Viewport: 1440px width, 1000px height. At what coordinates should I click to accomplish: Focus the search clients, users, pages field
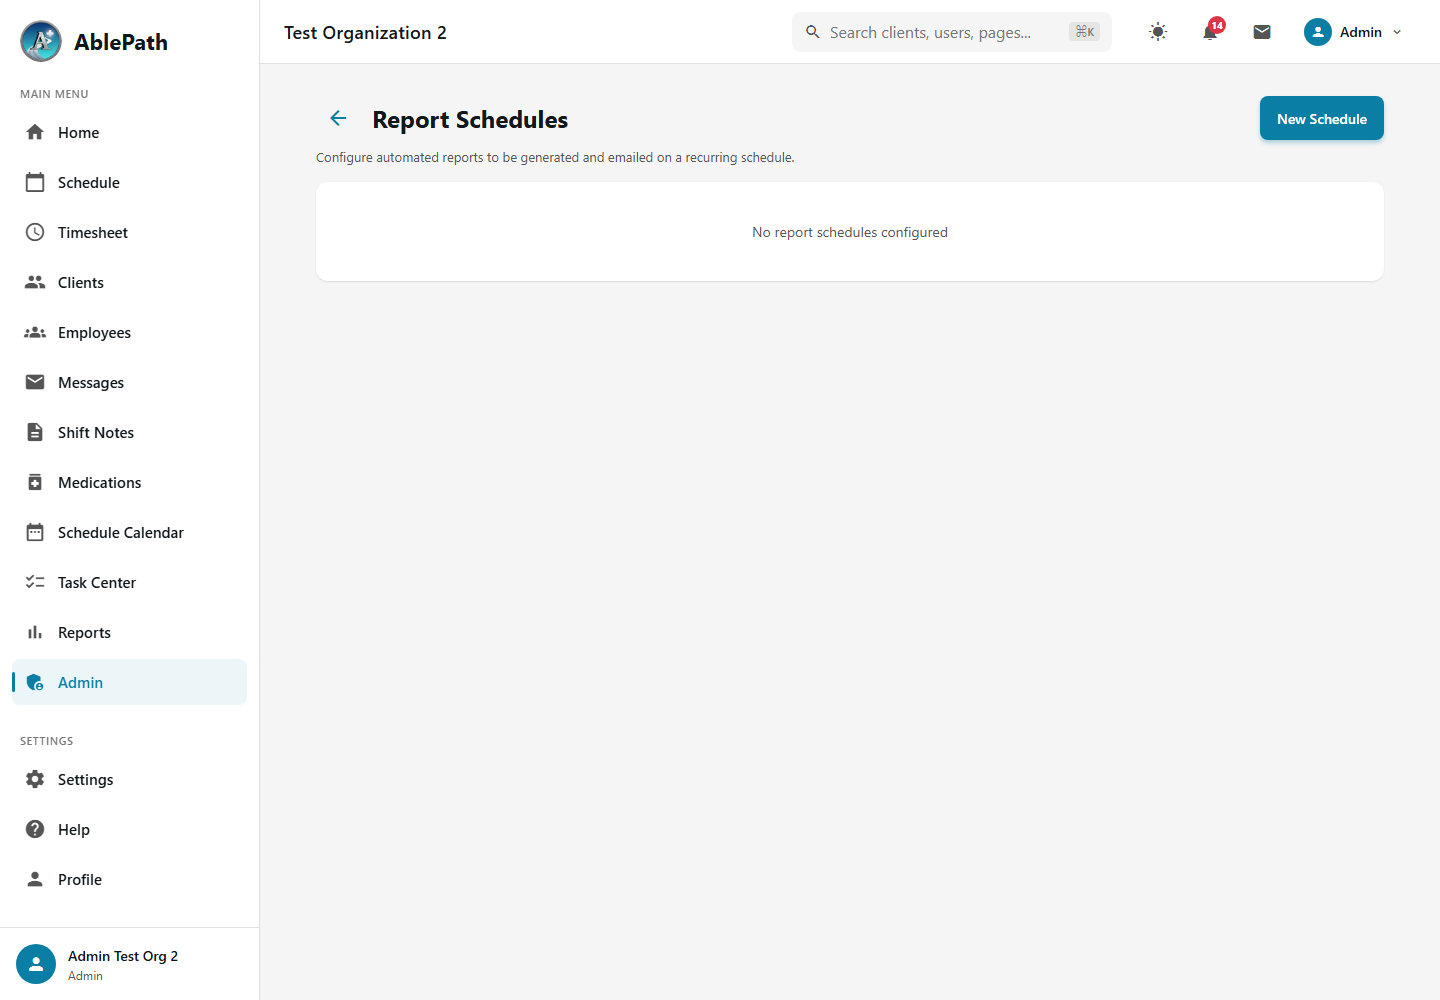(x=951, y=32)
